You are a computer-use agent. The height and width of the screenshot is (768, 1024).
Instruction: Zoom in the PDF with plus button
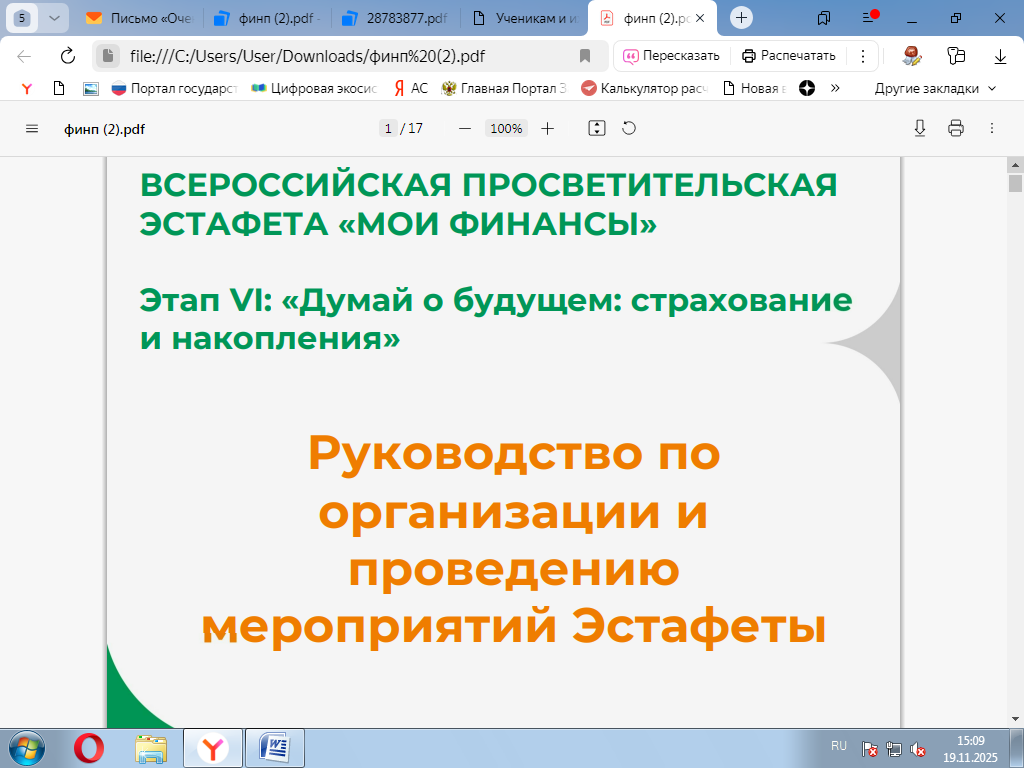[x=547, y=128]
